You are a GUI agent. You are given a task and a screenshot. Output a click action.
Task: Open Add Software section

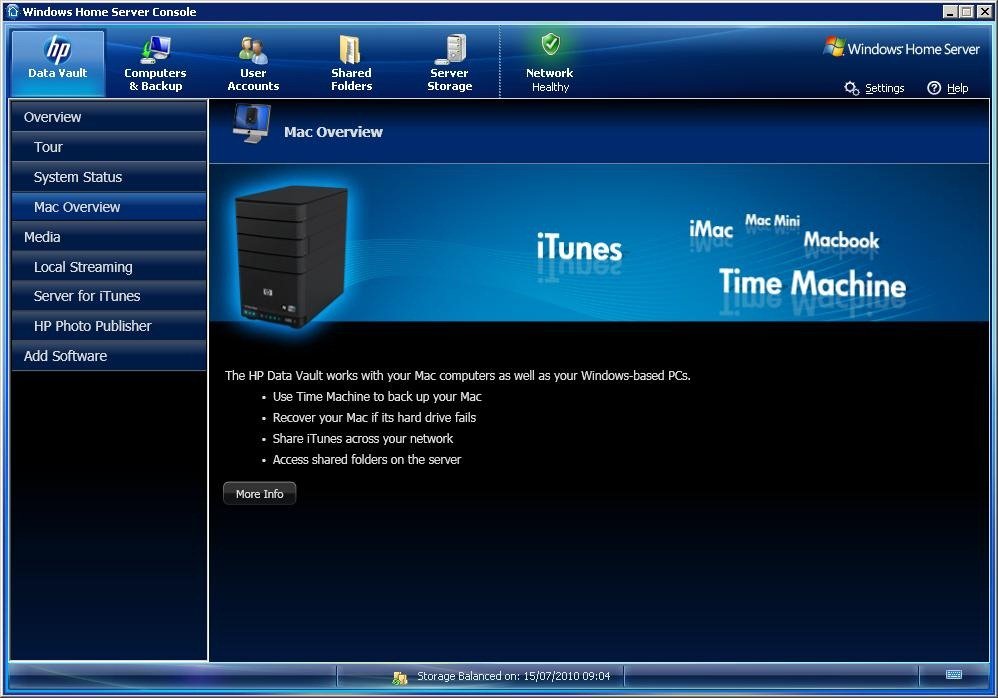pos(109,356)
